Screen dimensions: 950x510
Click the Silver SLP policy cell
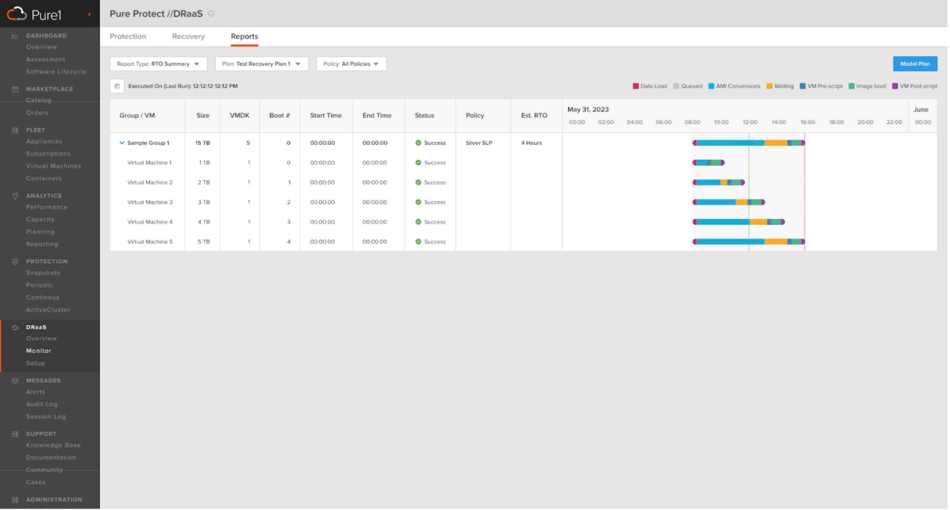pyautogui.click(x=479, y=143)
